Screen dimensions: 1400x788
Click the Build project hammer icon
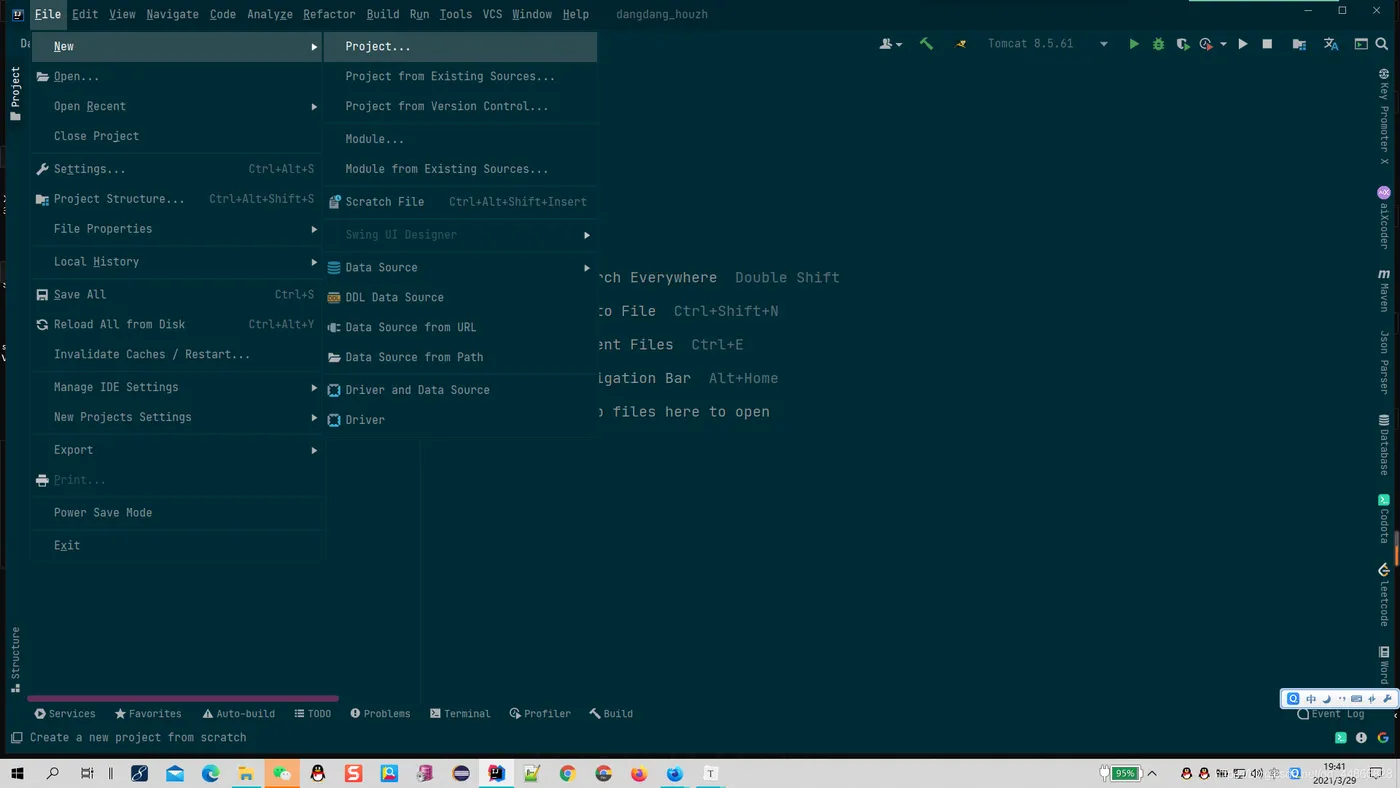tap(926, 44)
